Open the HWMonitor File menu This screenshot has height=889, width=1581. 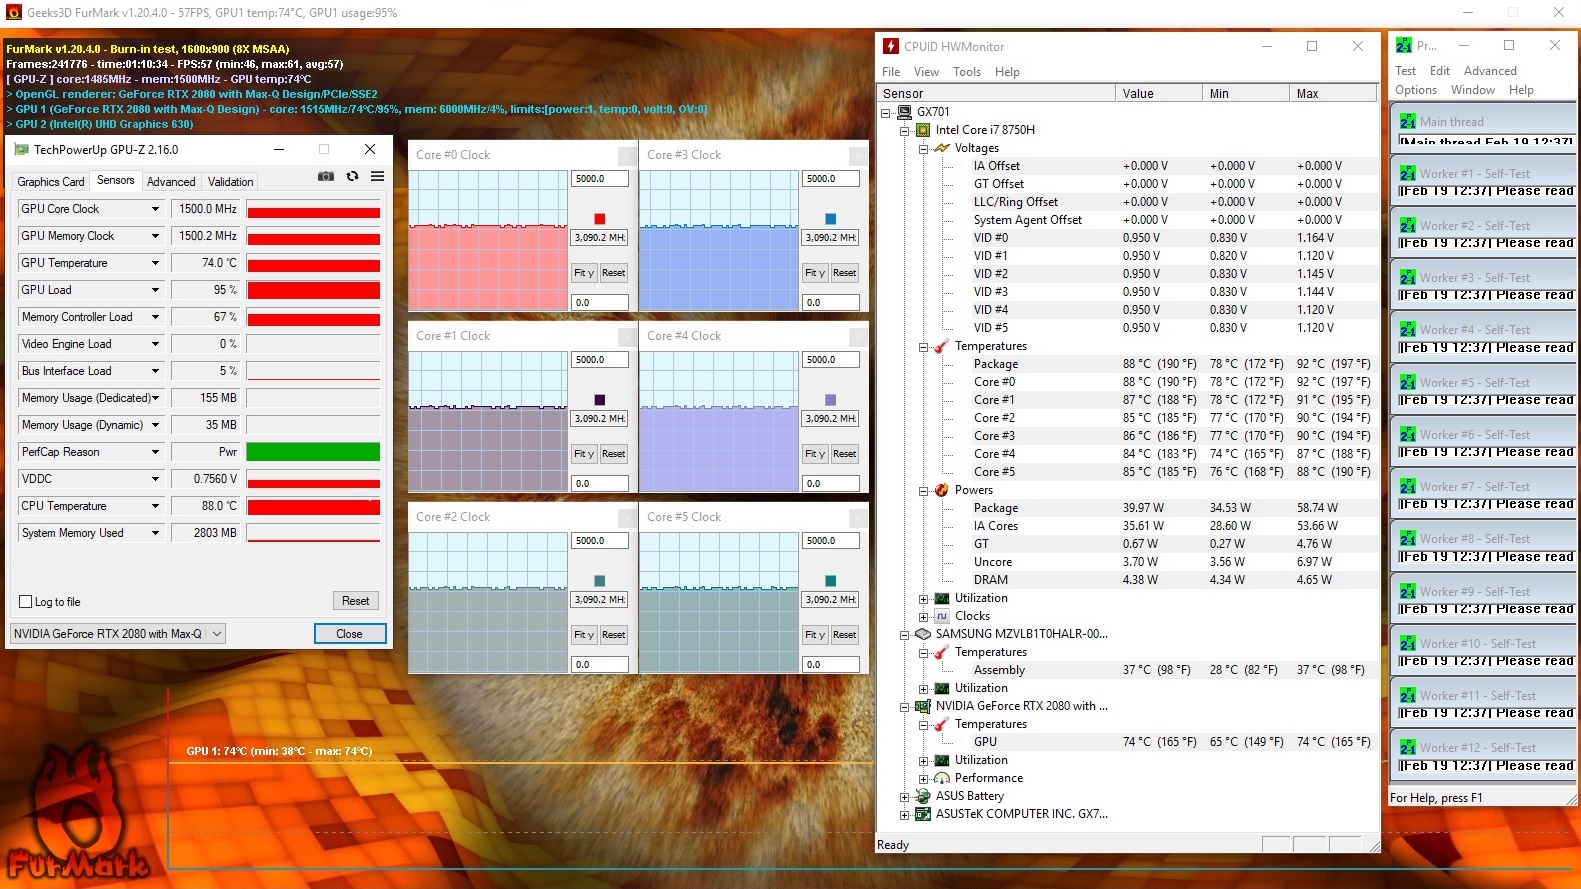tap(891, 72)
